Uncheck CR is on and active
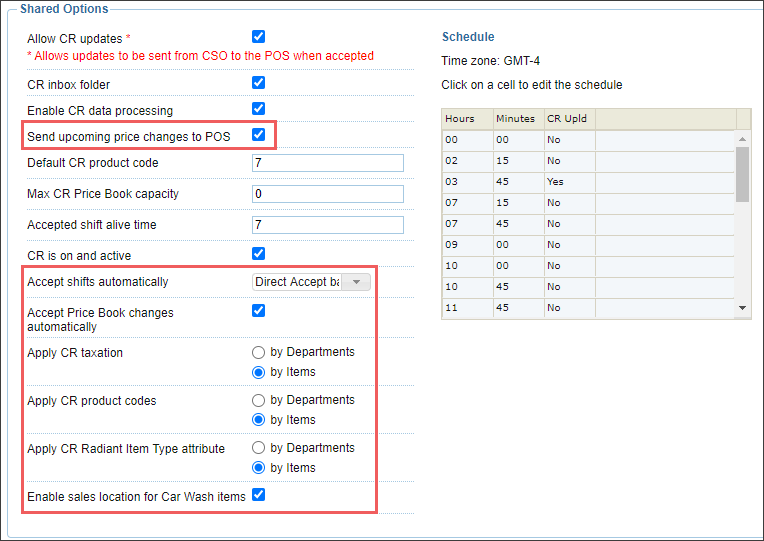The image size is (764, 541). point(258,254)
